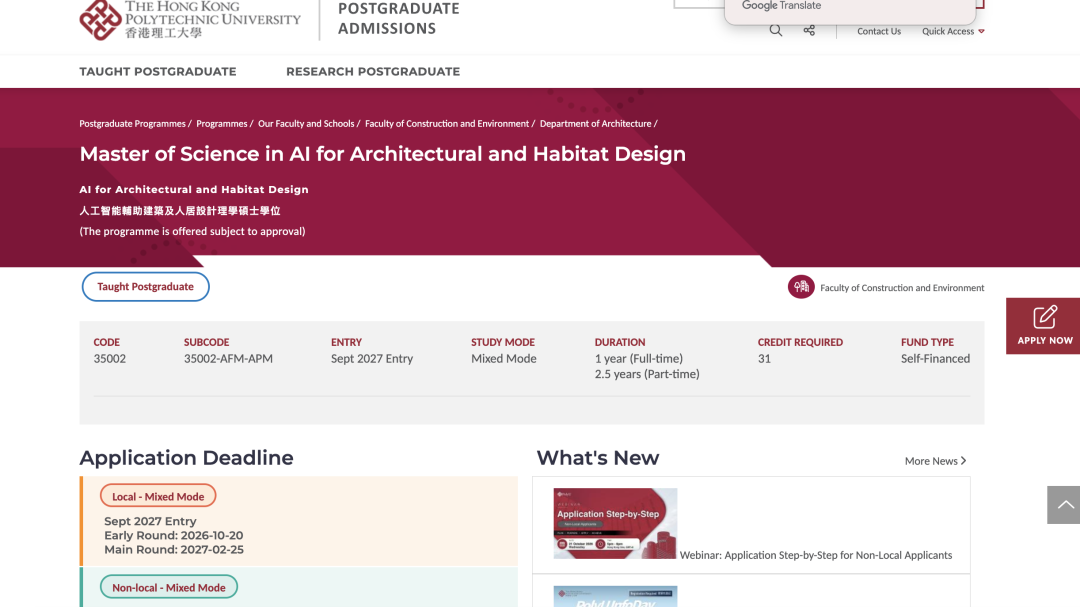Viewport: 1080px width, 607px height.
Task: Open the Webinar: Application Step-by-Step news link
Action: (816, 555)
